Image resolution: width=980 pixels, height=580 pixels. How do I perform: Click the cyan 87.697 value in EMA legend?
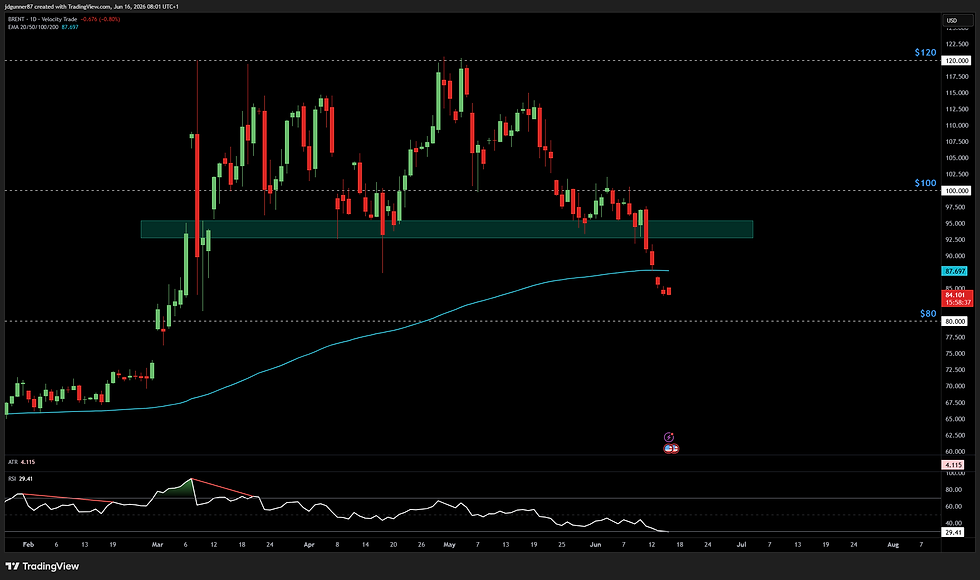70,27
